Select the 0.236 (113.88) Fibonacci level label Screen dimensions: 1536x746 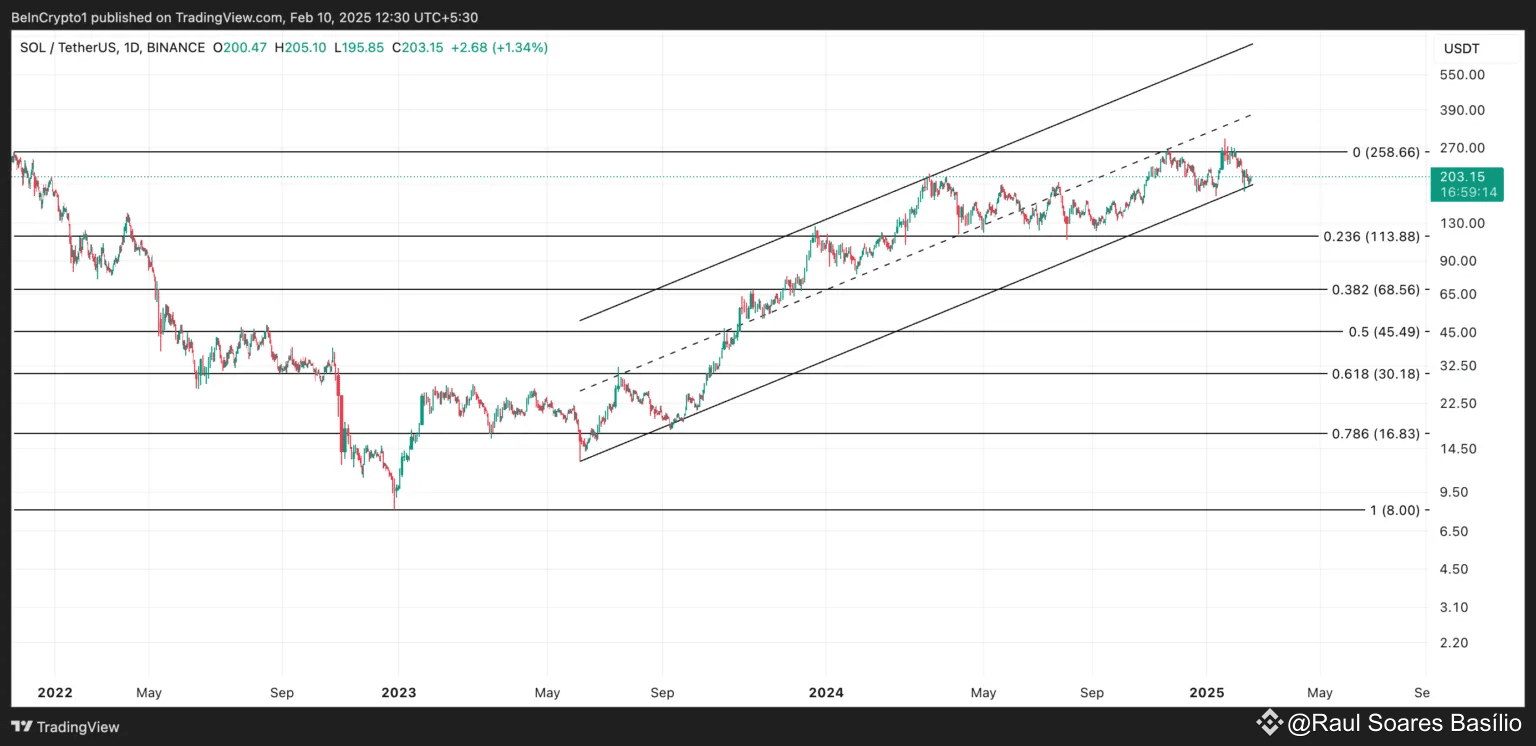1372,236
